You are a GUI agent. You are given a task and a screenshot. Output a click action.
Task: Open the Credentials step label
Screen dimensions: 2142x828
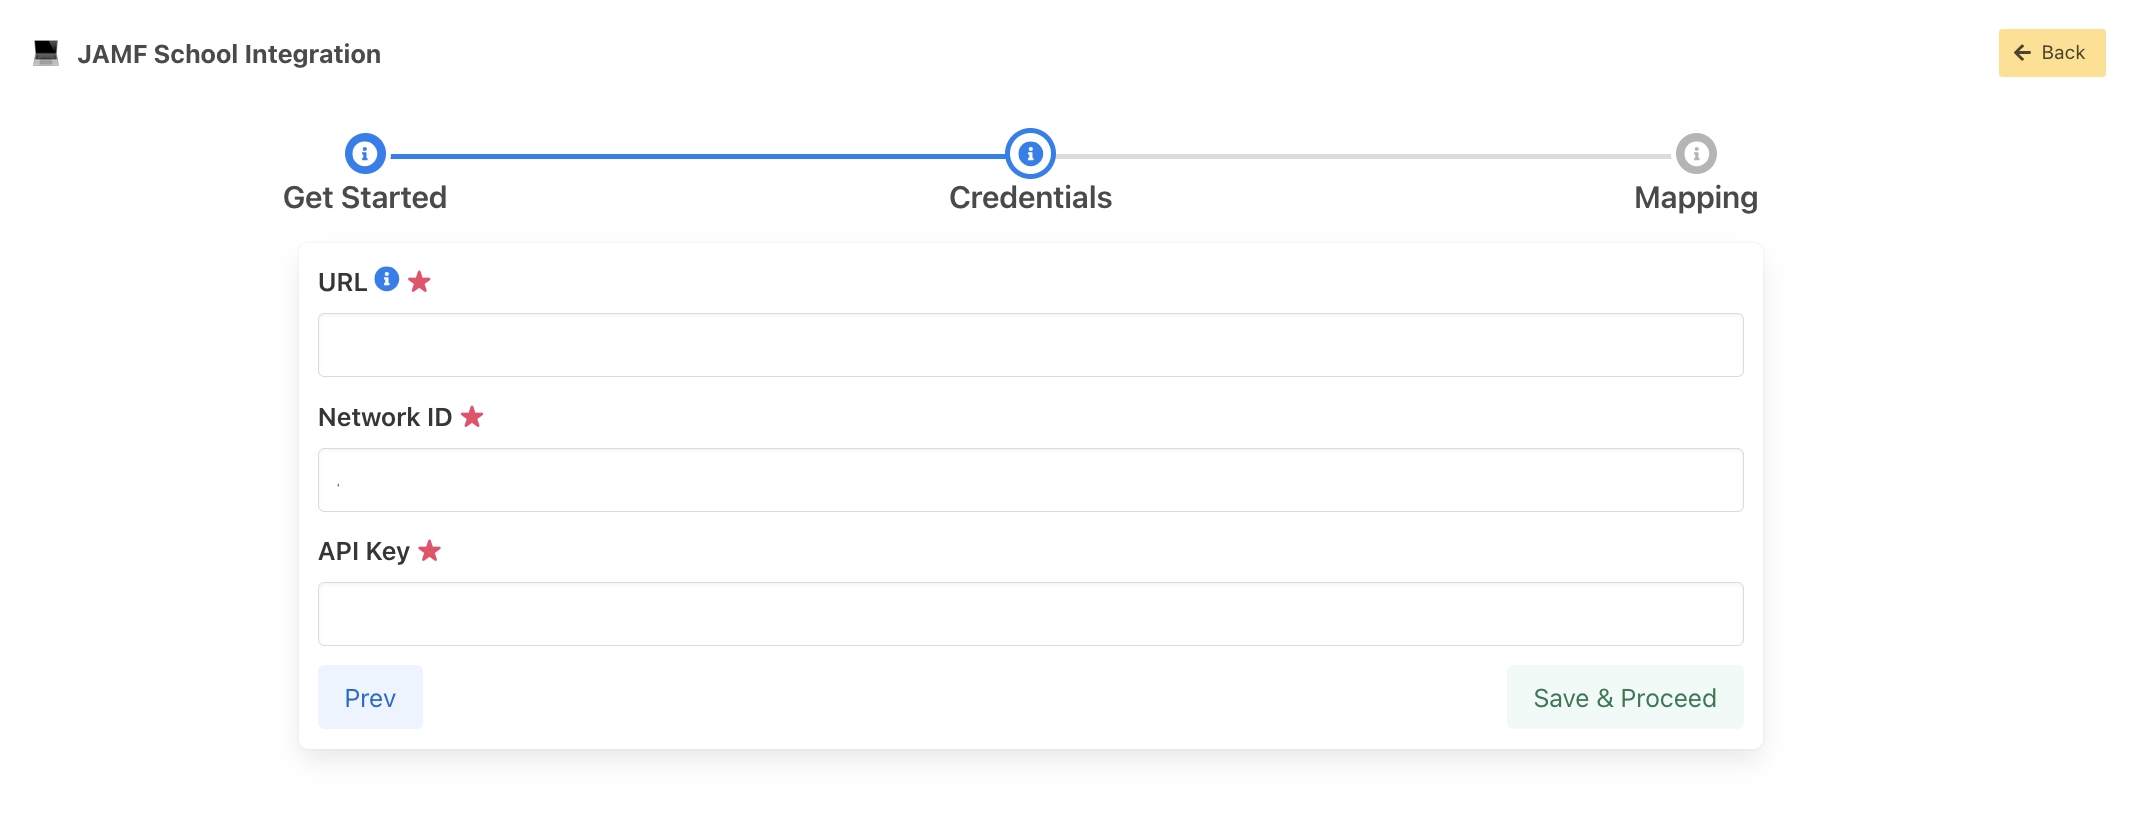[1030, 198]
